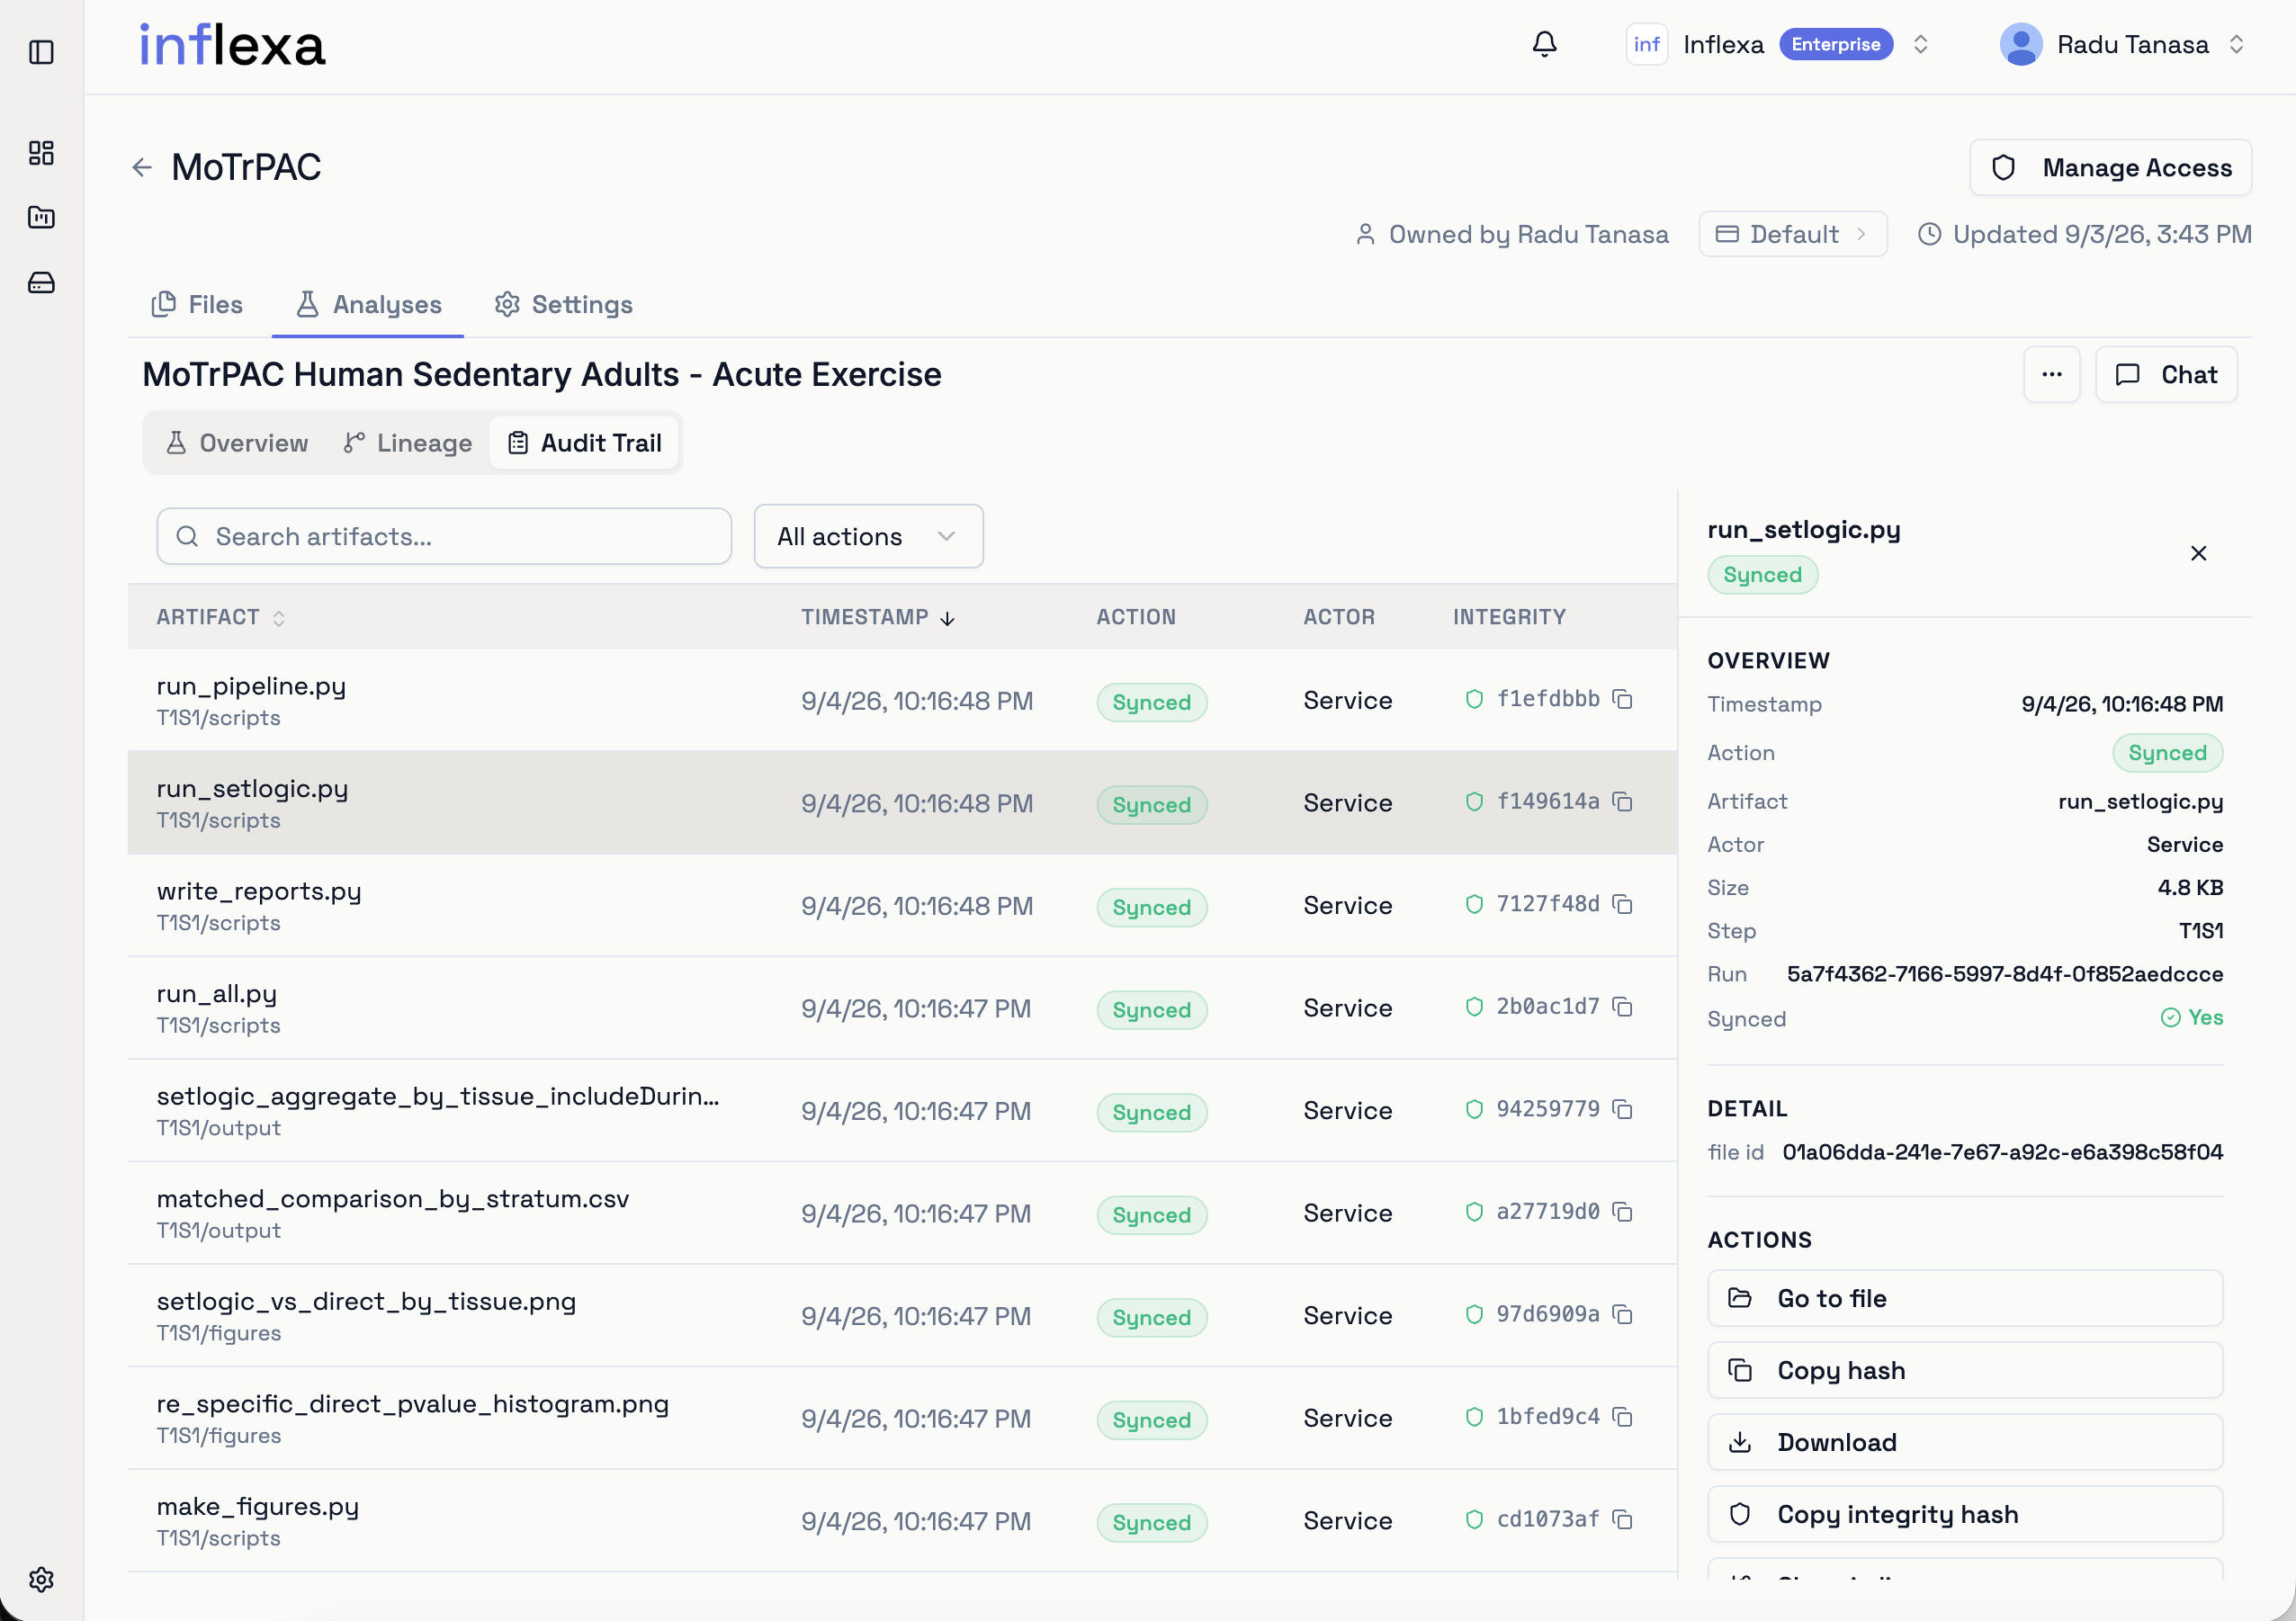Switch to the Files tab

(198, 304)
